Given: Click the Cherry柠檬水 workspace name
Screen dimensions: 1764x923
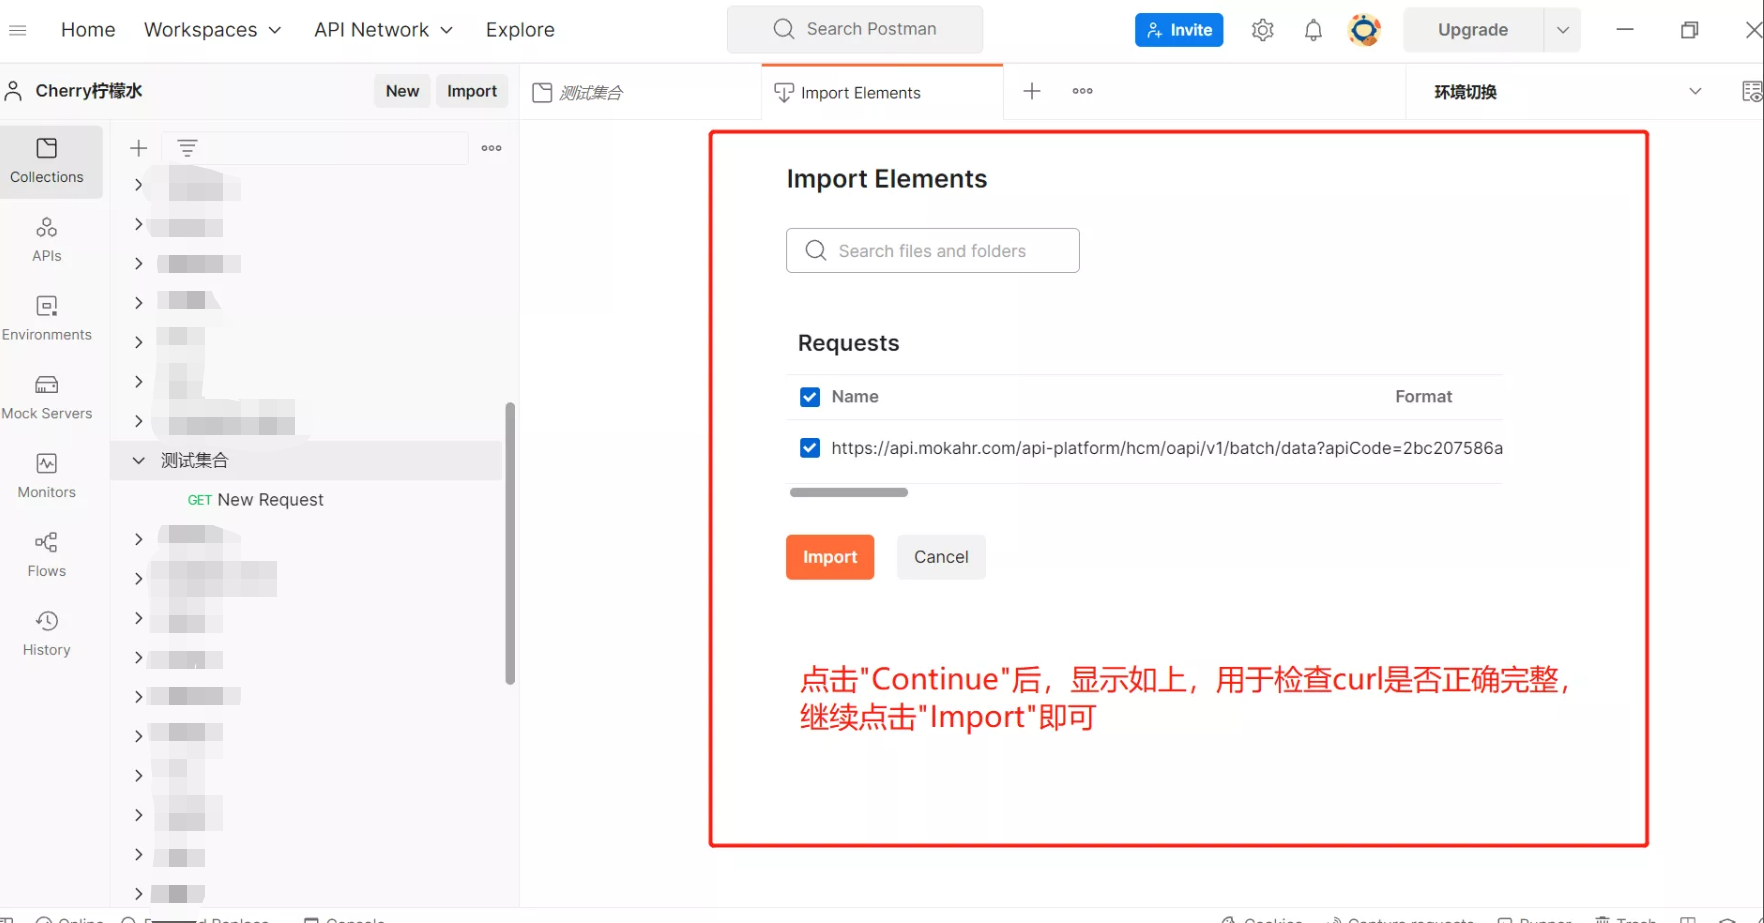Looking at the screenshot, I should (x=89, y=91).
